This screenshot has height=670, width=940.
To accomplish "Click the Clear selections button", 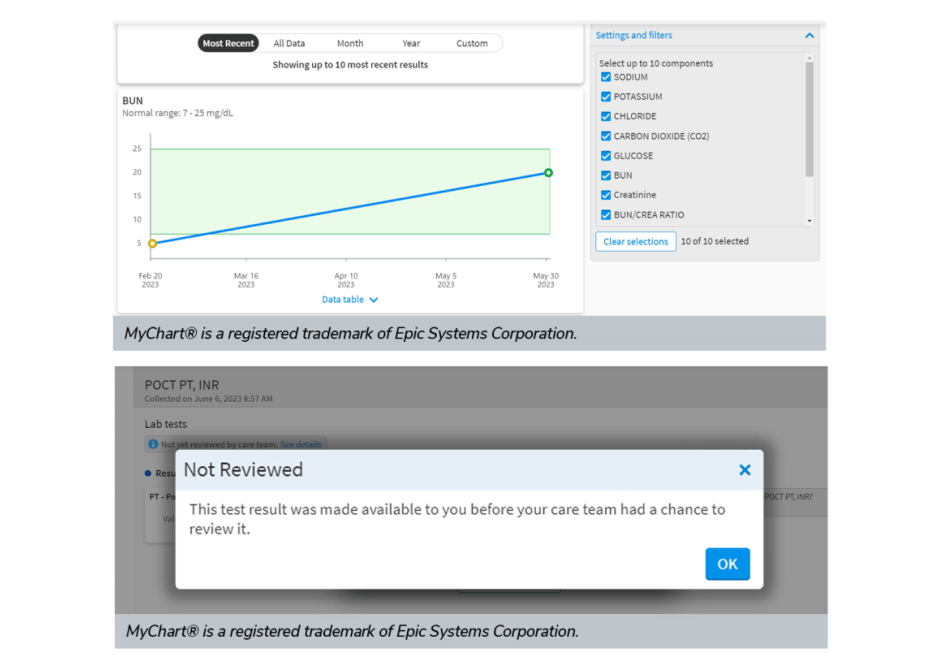I will click(x=636, y=242).
